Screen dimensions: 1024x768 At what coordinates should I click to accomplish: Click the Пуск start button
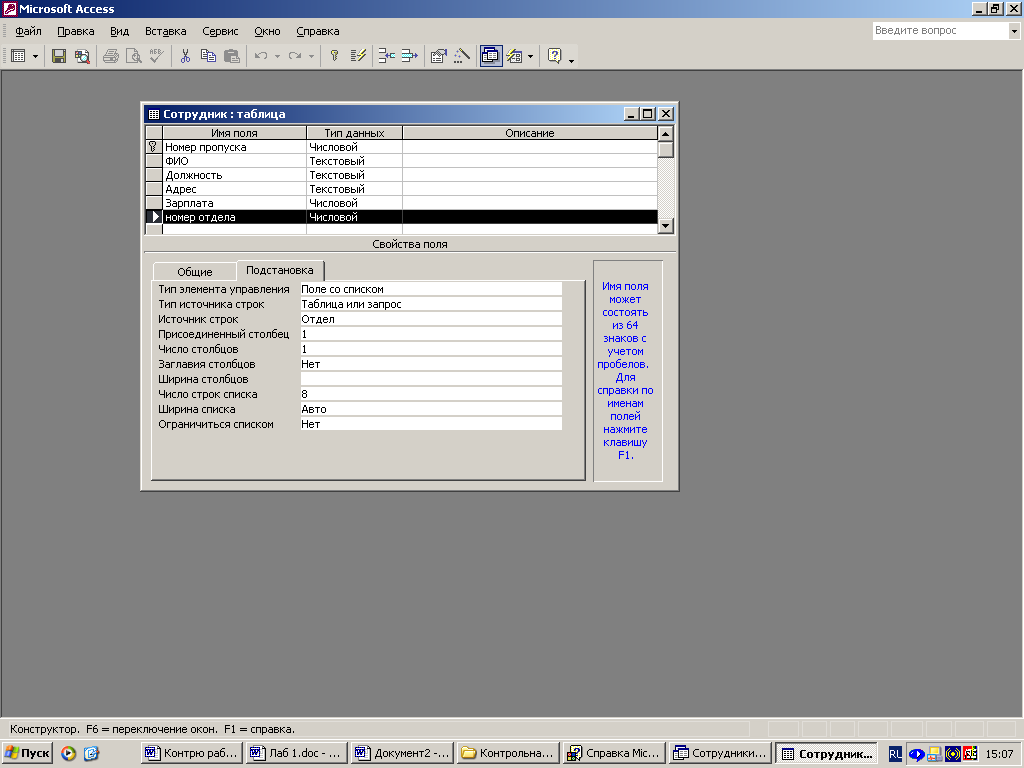pyautogui.click(x=27, y=754)
